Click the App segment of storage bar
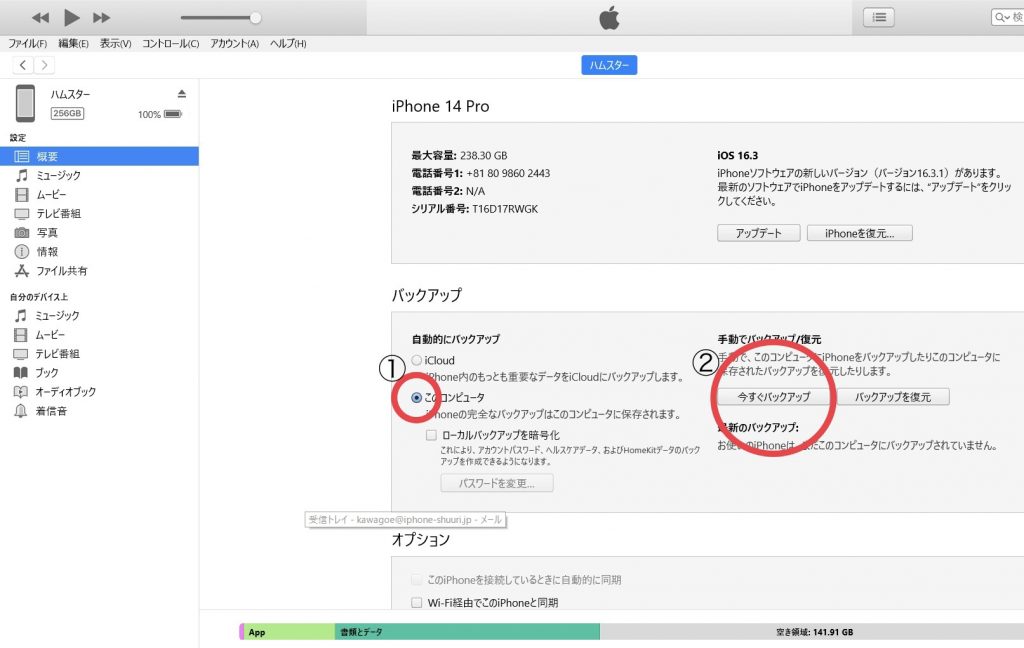1024x648 pixels. click(x=287, y=632)
